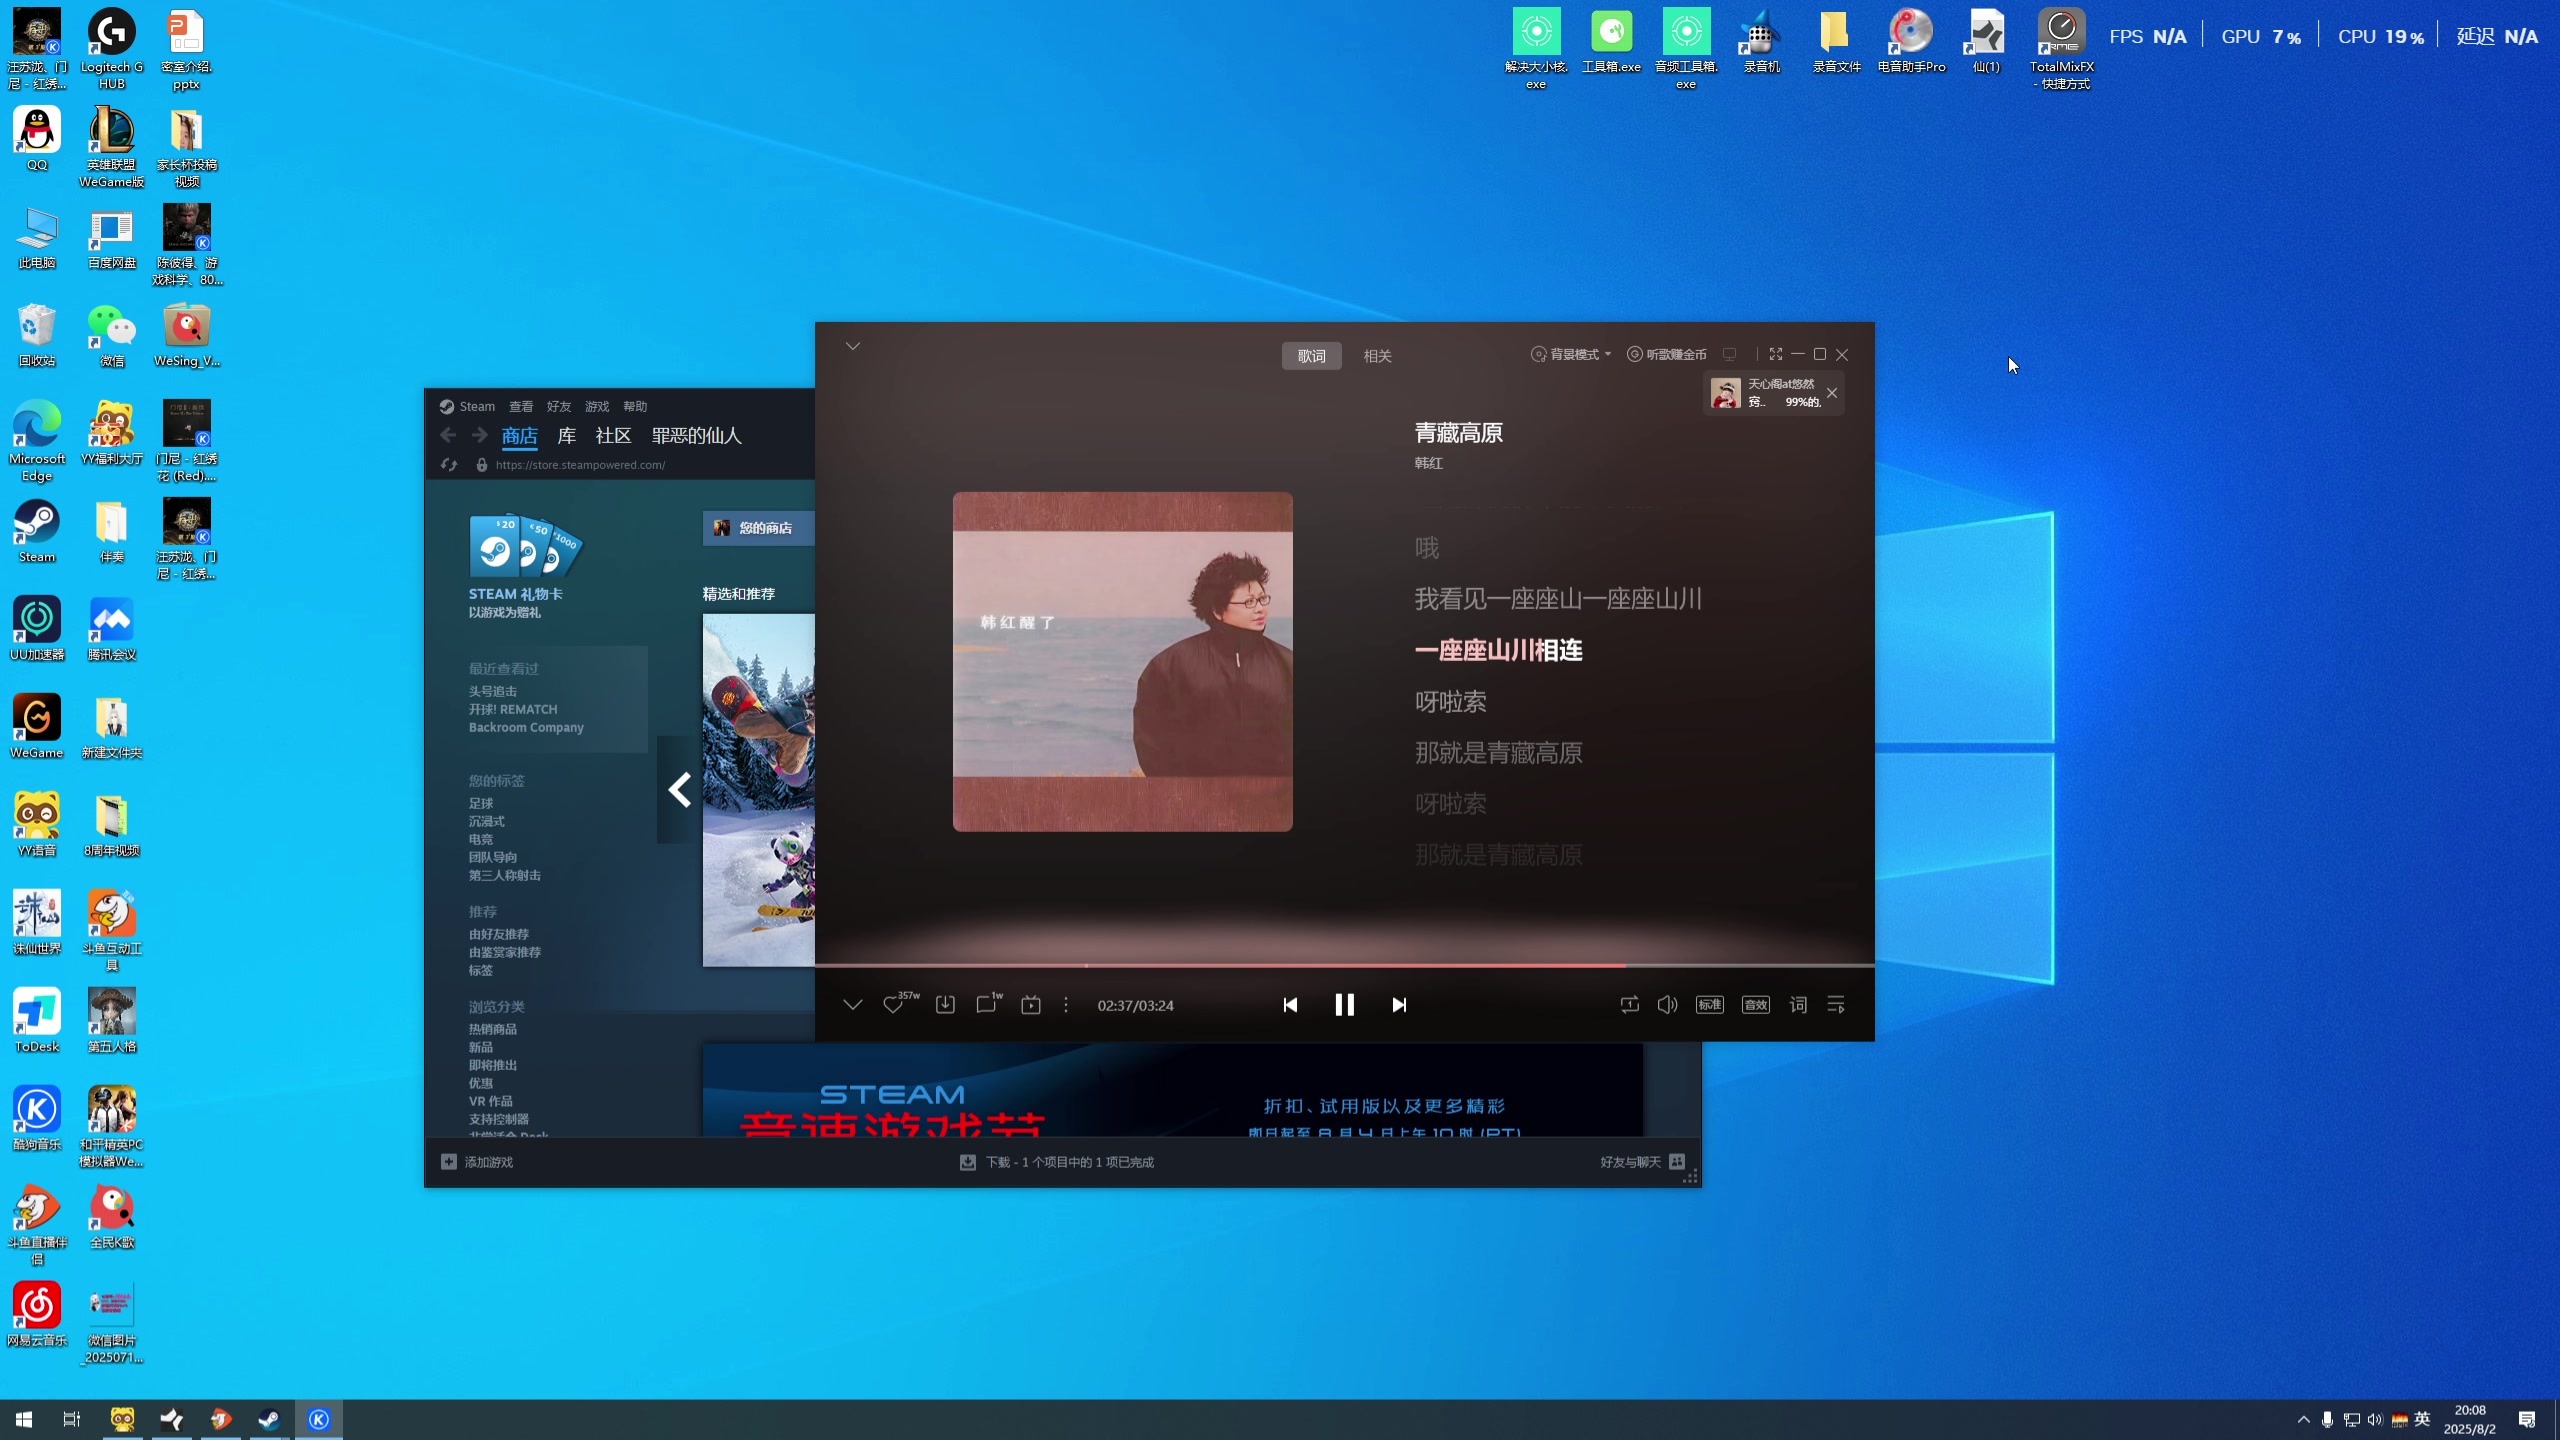Toggle the single-loop repeat mode
2560x1440 pixels.
[x=1629, y=1005]
